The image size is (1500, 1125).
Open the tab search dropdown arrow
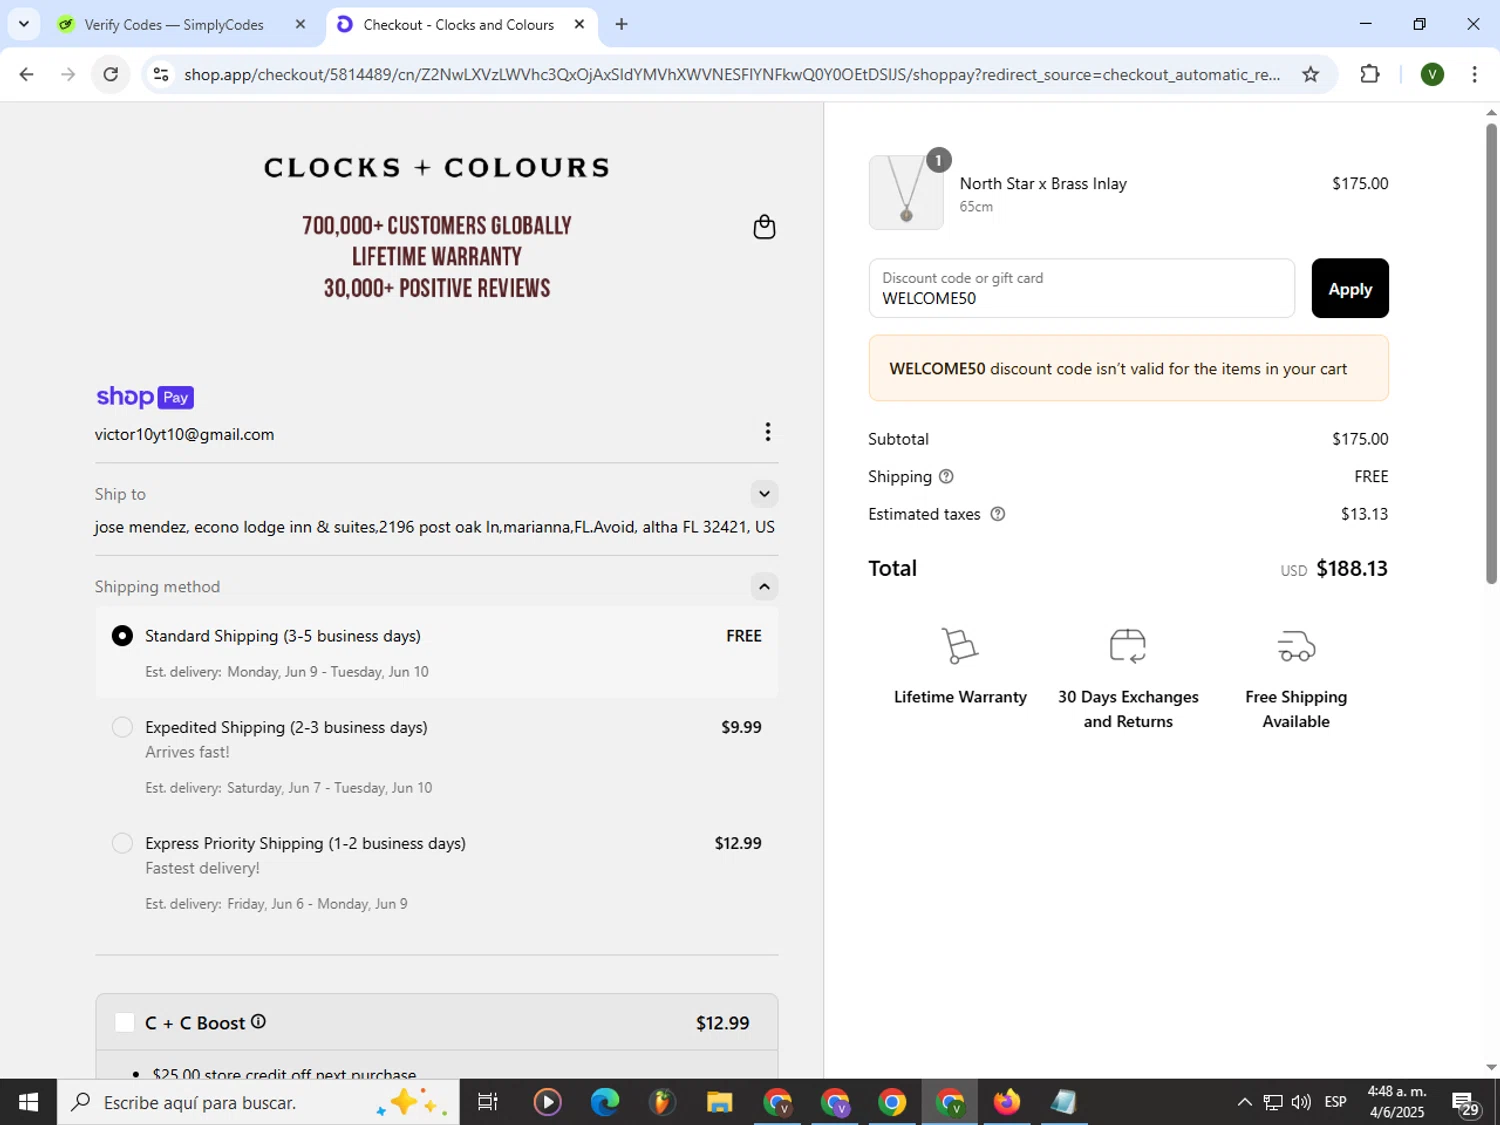tap(24, 24)
